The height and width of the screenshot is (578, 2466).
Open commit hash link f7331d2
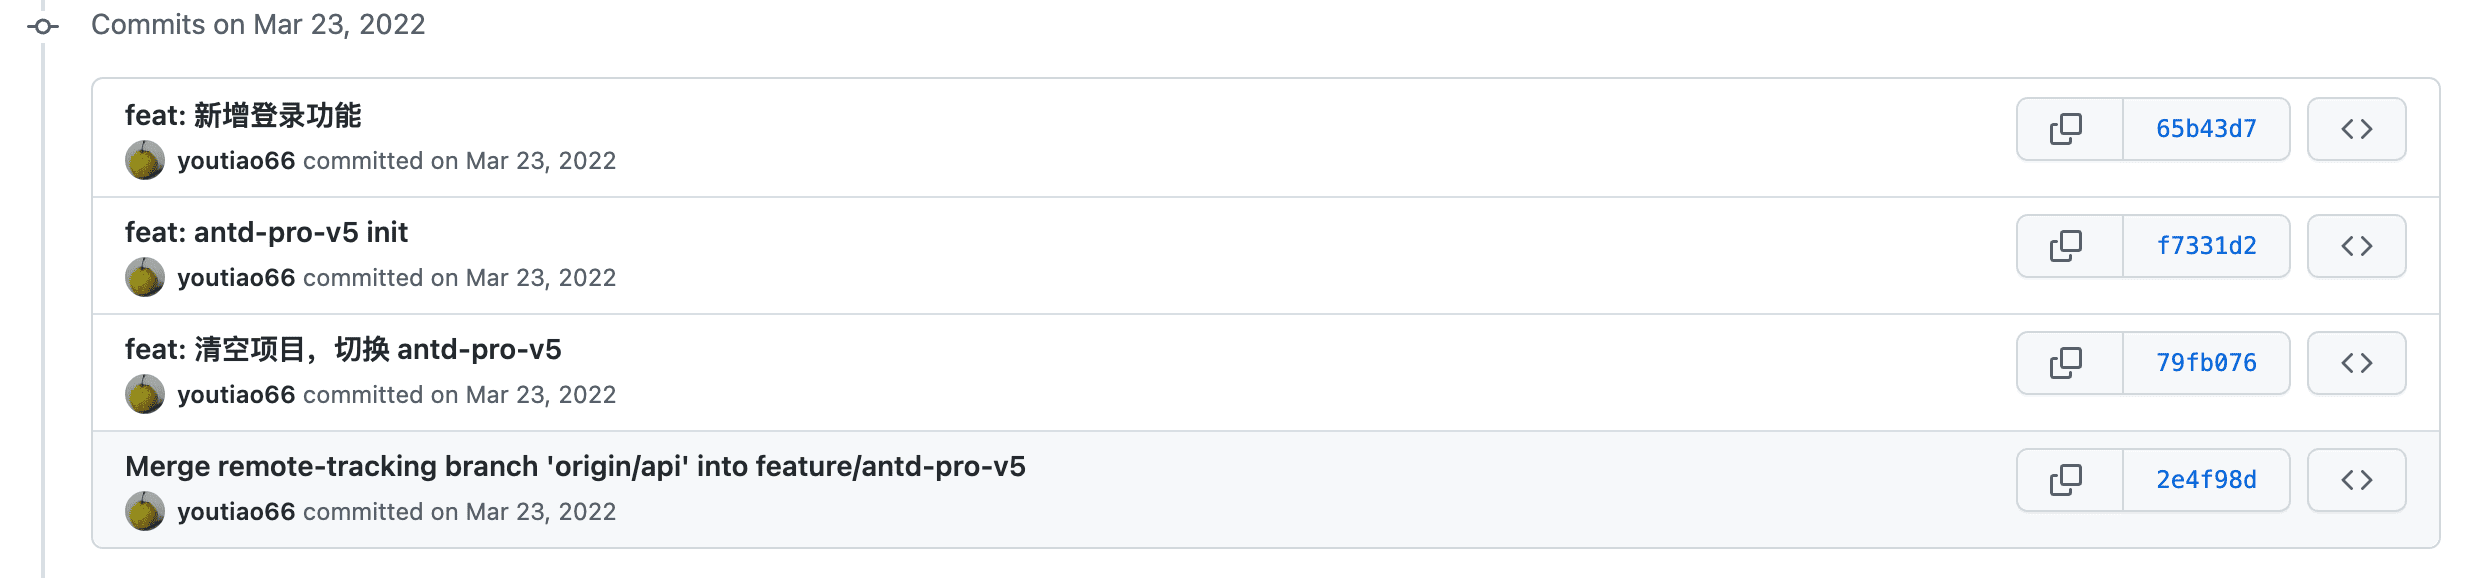point(2206,246)
